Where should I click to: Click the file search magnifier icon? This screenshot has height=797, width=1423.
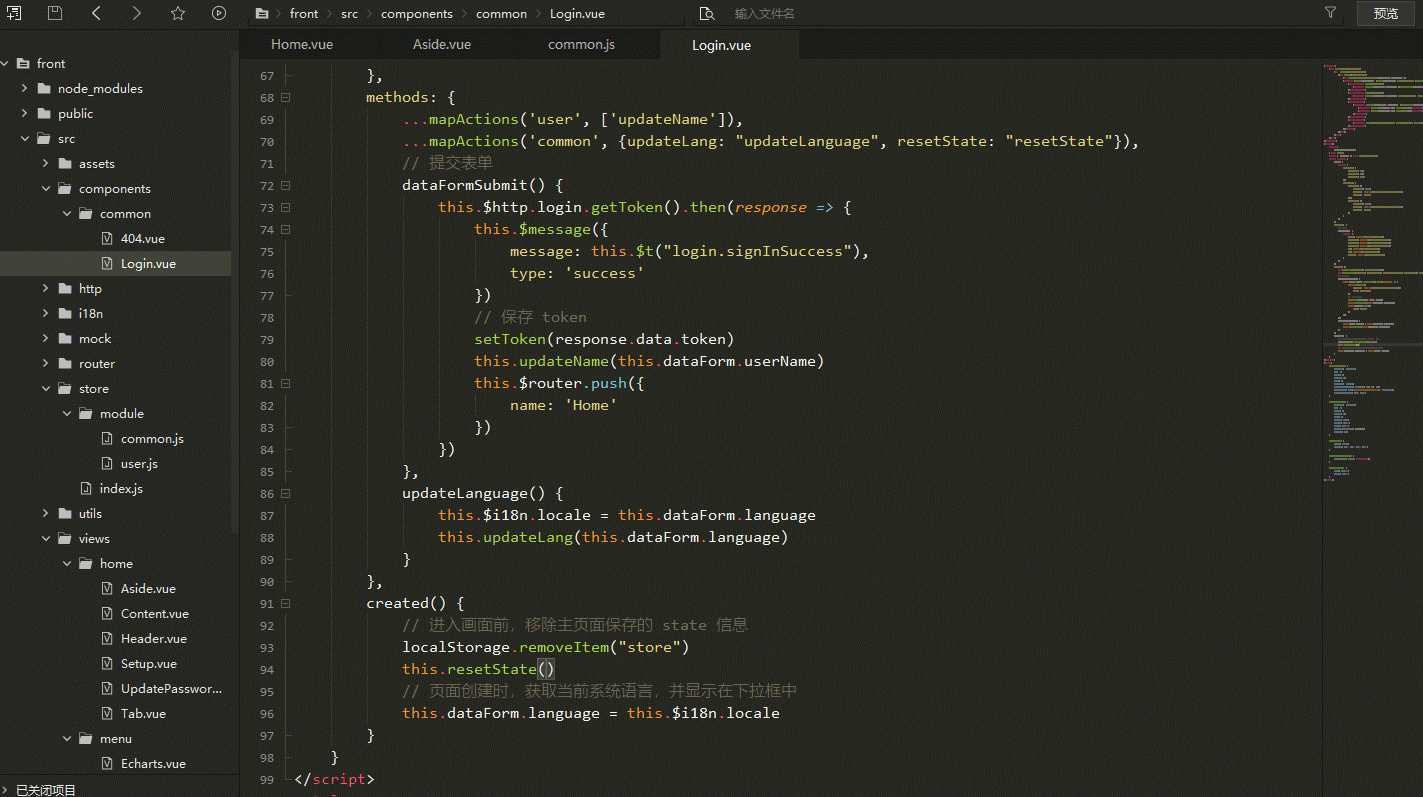coord(707,14)
